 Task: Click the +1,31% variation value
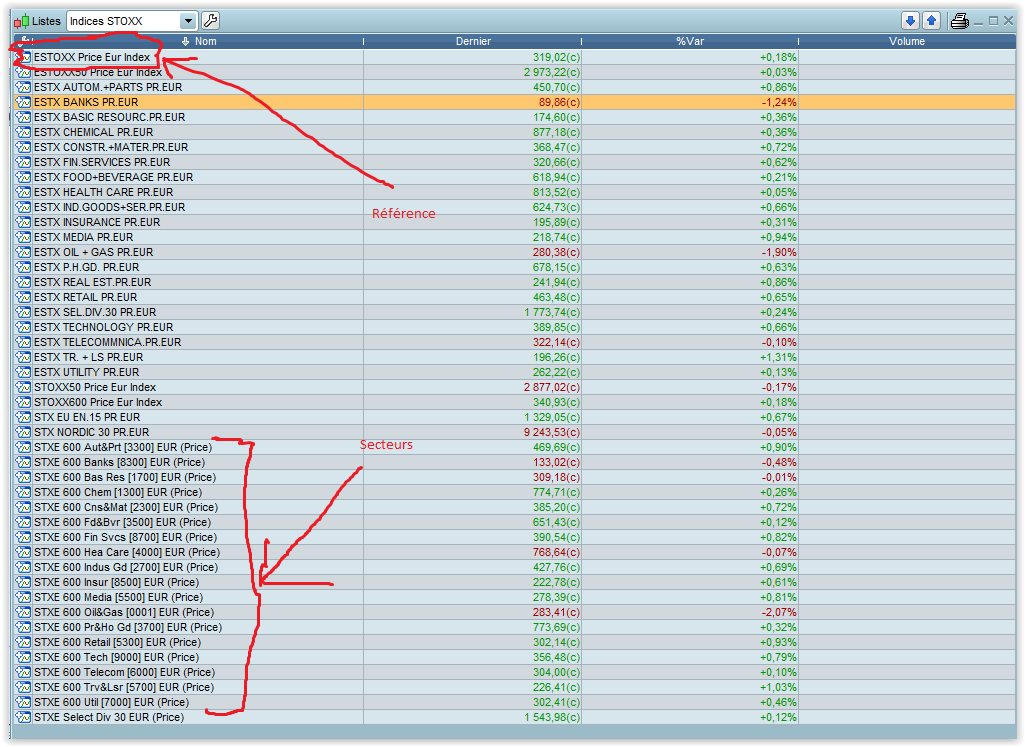click(779, 357)
